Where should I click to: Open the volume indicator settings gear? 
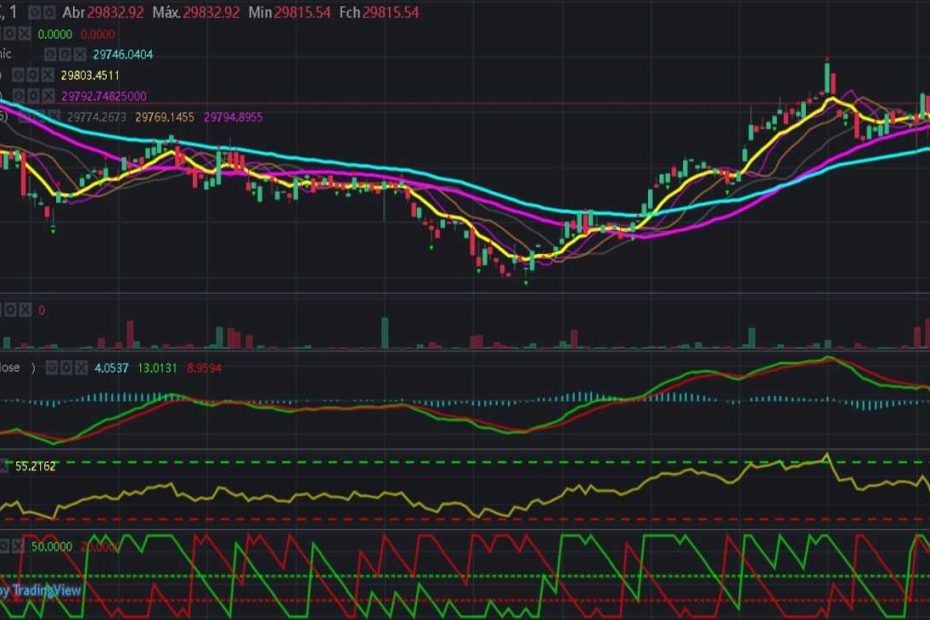pyautogui.click(x=8, y=310)
